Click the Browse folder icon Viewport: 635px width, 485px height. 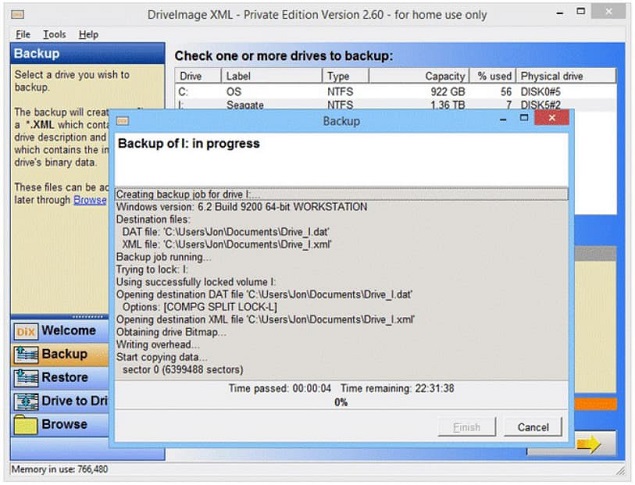(x=26, y=424)
